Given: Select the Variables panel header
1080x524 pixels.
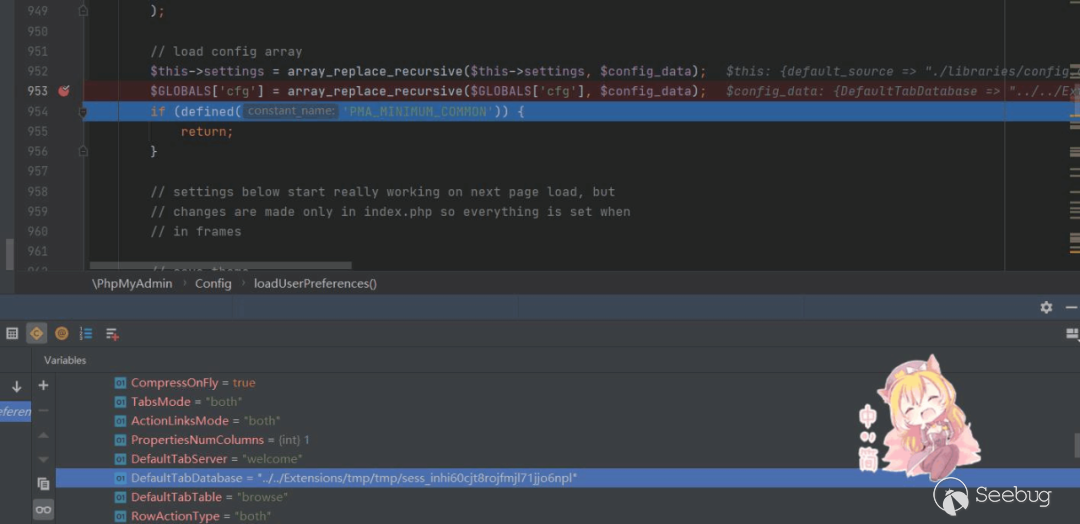Looking at the screenshot, I should click(x=65, y=360).
